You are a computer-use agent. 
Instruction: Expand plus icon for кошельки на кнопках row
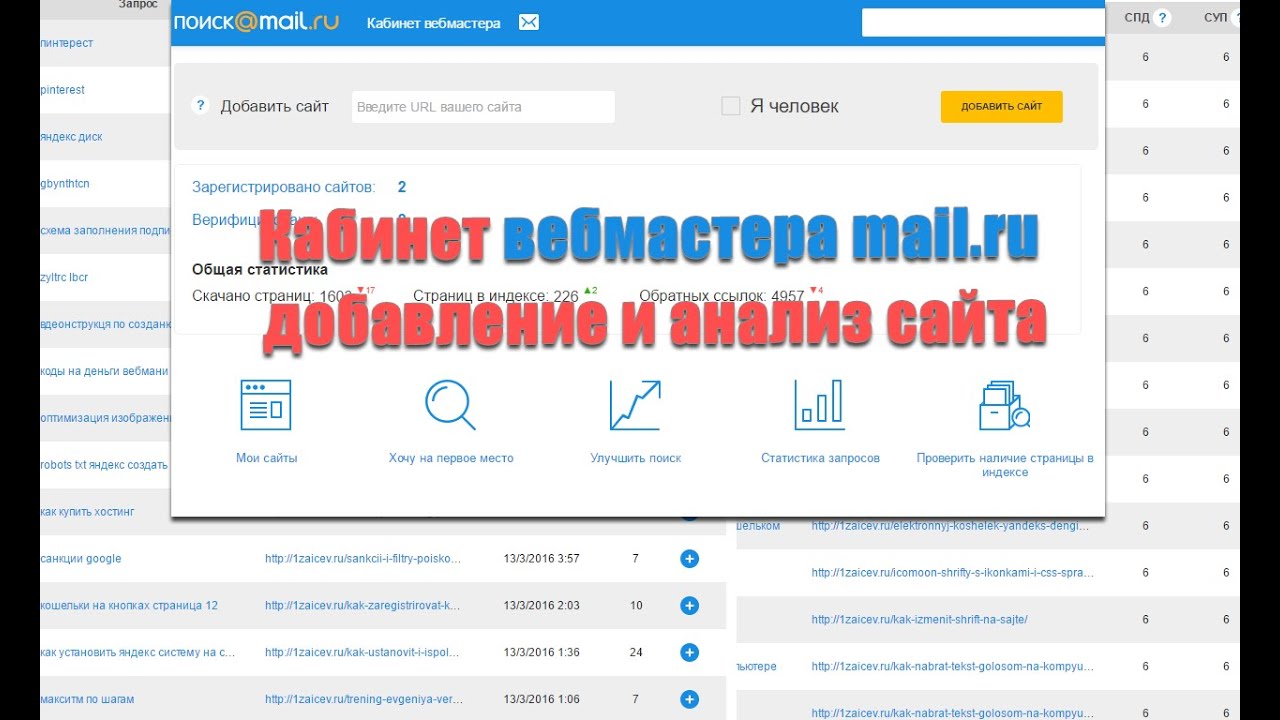689,605
